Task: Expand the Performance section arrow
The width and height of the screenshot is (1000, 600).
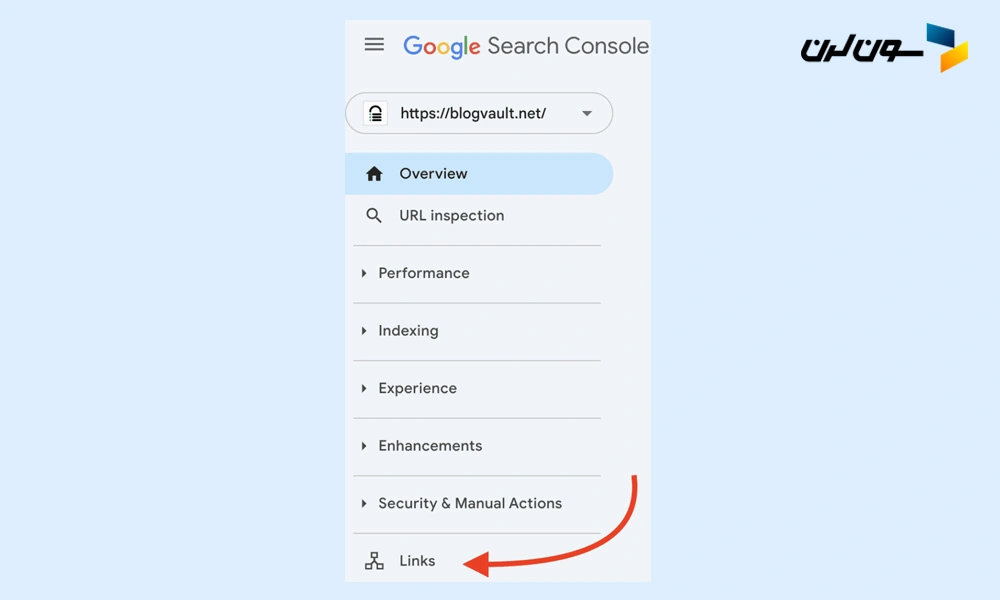Action: pos(364,273)
